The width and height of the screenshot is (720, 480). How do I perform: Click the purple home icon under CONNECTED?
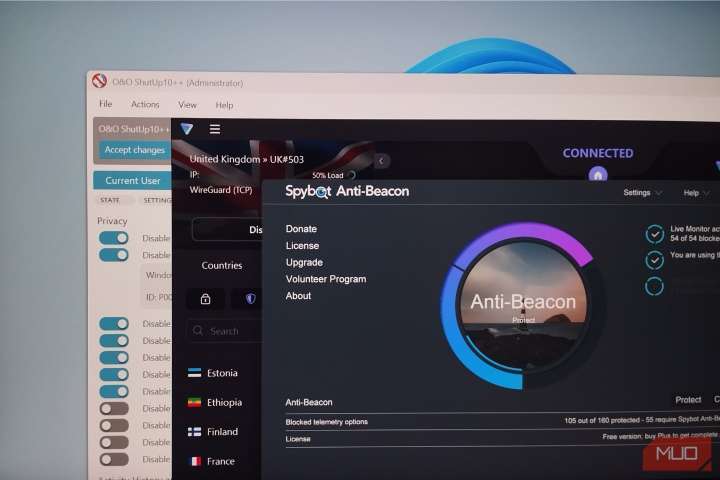[x=598, y=175]
